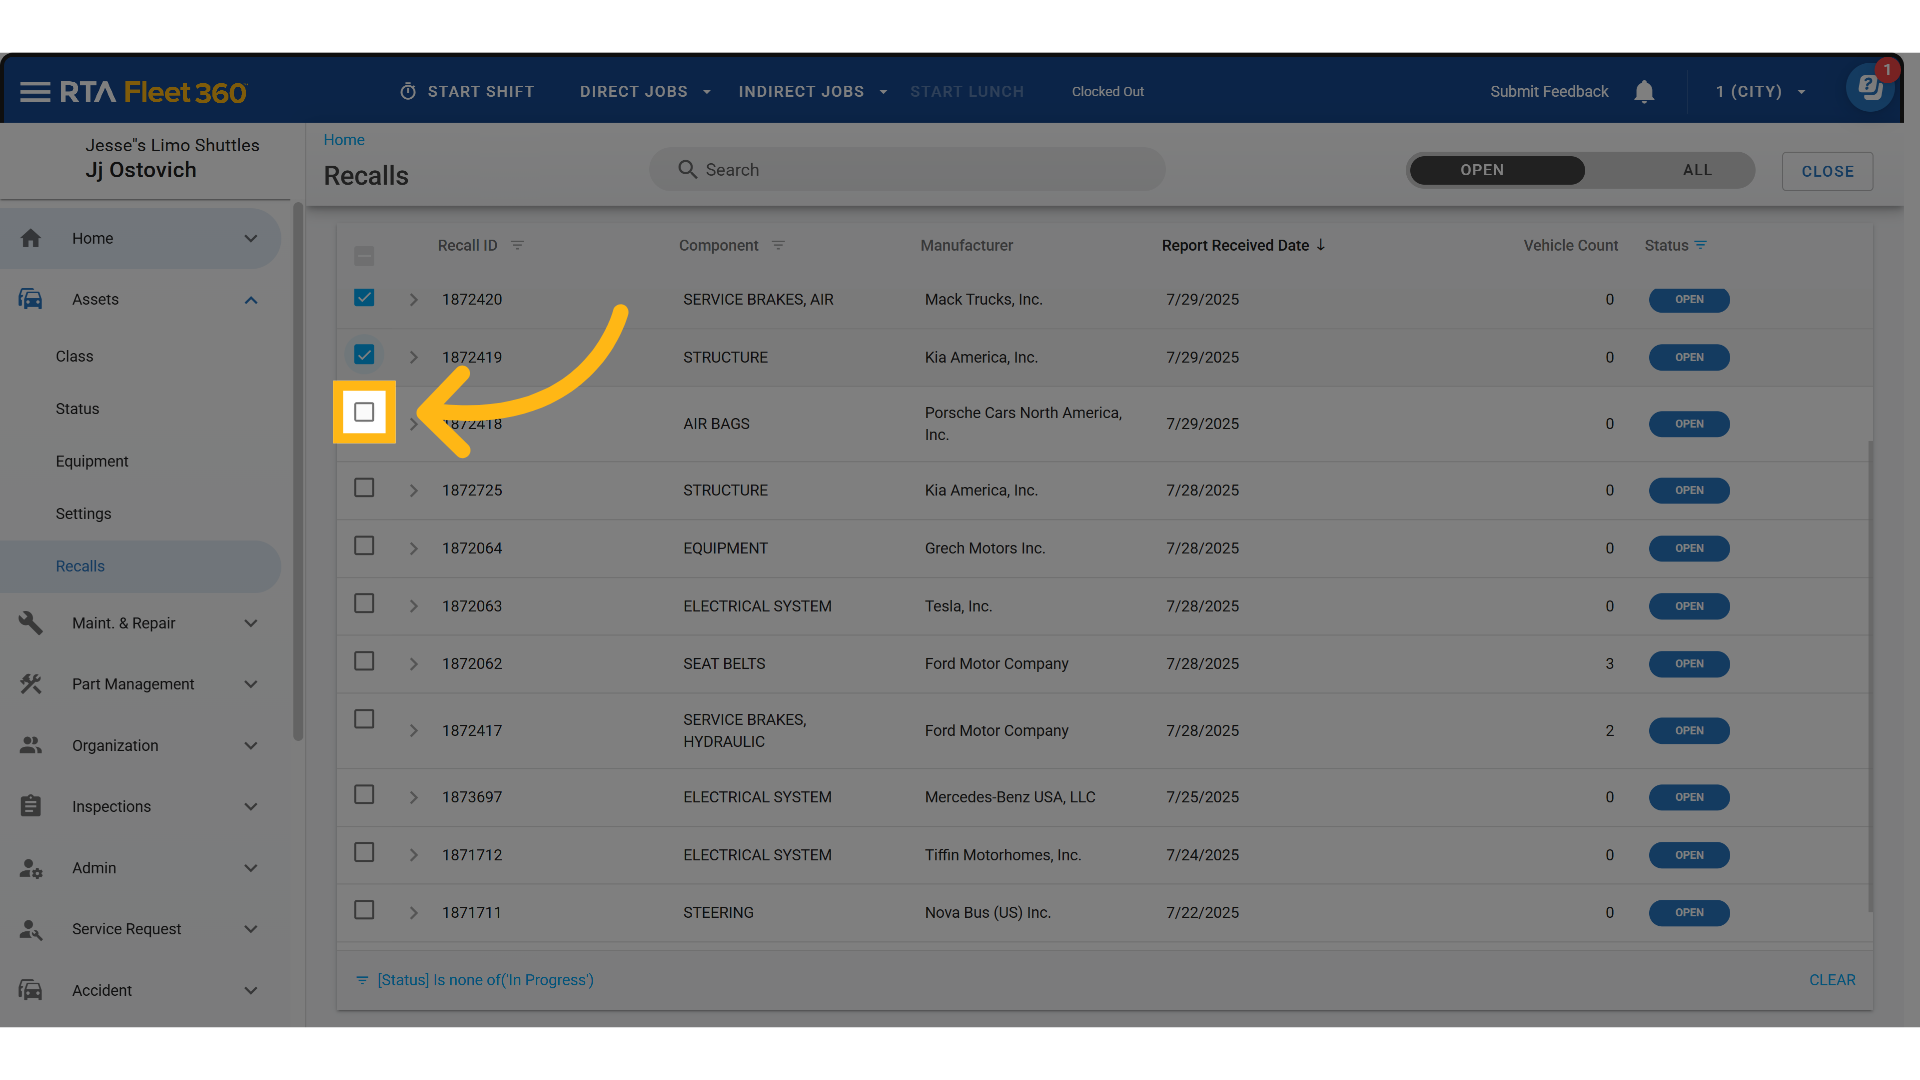Click the recalls table vertical scrollbar
The height and width of the screenshot is (1080, 1920).
coord(1870,676)
